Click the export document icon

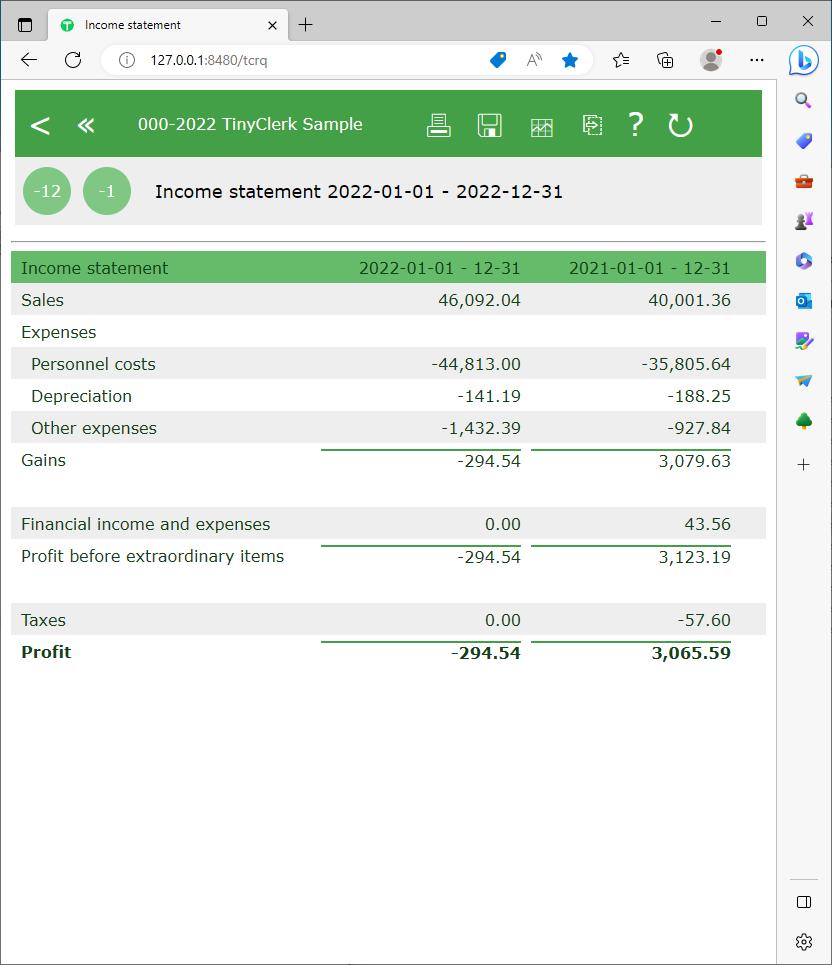592,125
